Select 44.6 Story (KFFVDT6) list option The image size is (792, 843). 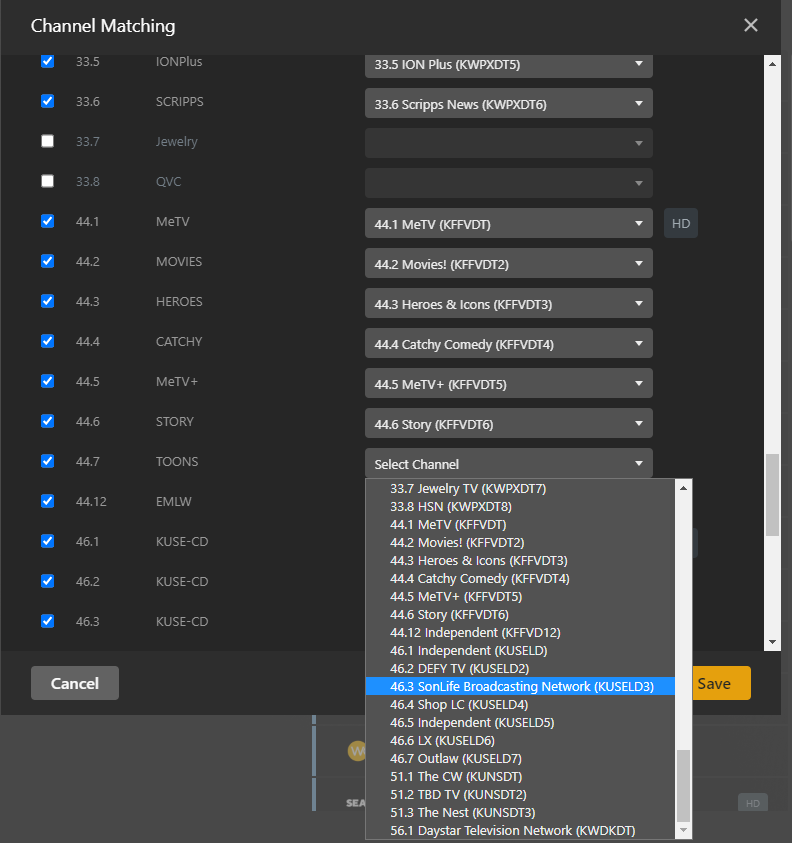[x=520, y=615]
